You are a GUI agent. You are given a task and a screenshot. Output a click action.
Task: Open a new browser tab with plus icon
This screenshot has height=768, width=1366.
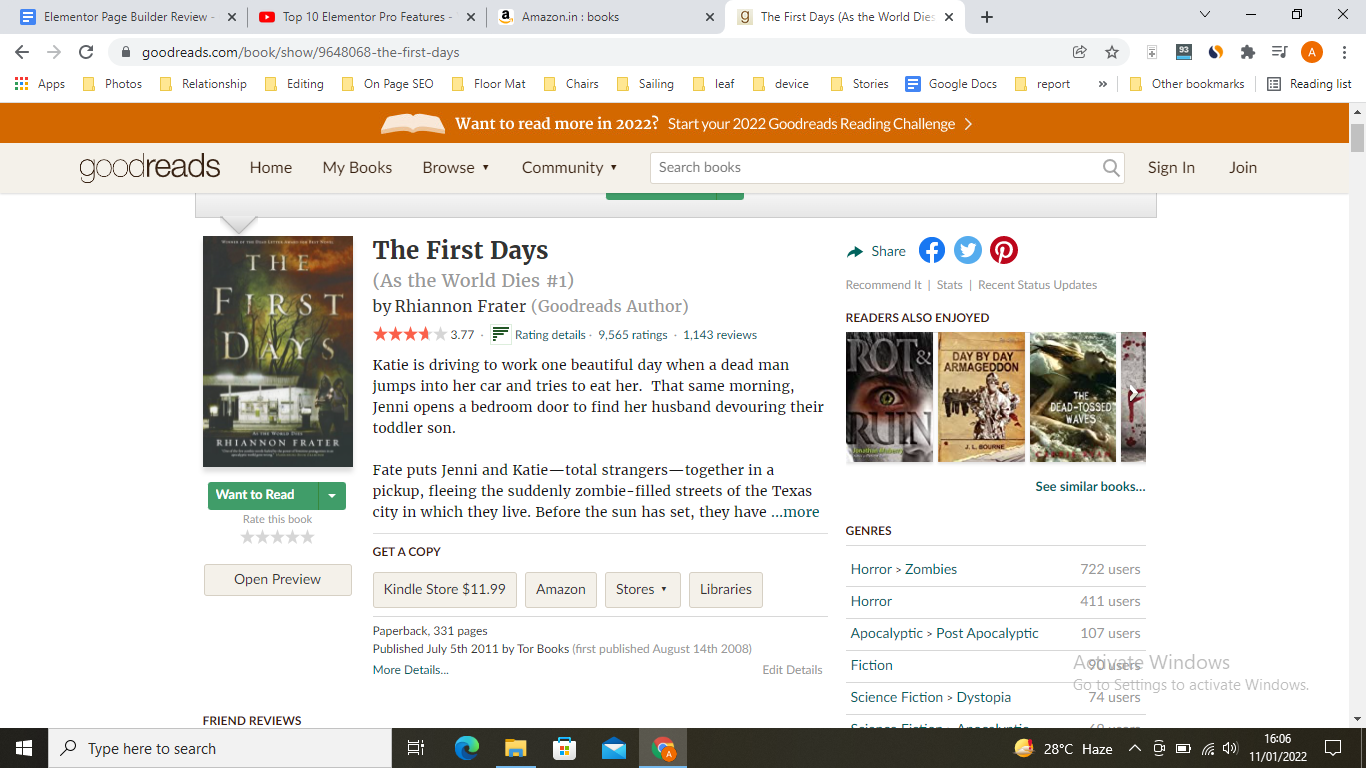pos(987,17)
